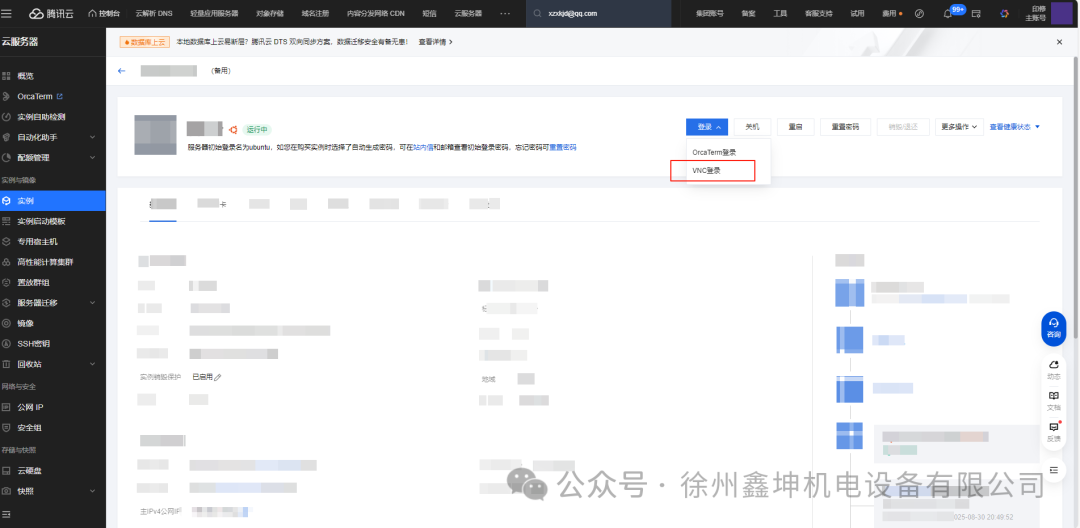Click the panel icon beside the bell

(x=976, y=13)
